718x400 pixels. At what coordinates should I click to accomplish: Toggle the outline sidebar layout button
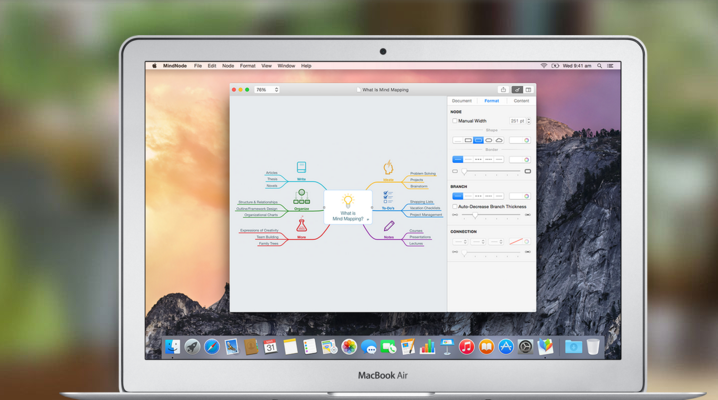pos(528,90)
